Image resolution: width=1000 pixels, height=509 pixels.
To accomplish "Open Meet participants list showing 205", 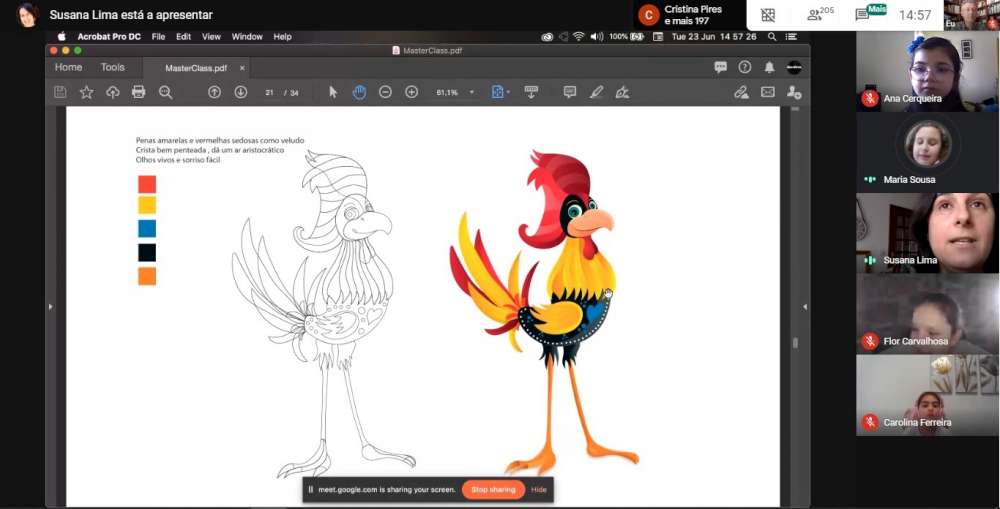I will 820,15.
